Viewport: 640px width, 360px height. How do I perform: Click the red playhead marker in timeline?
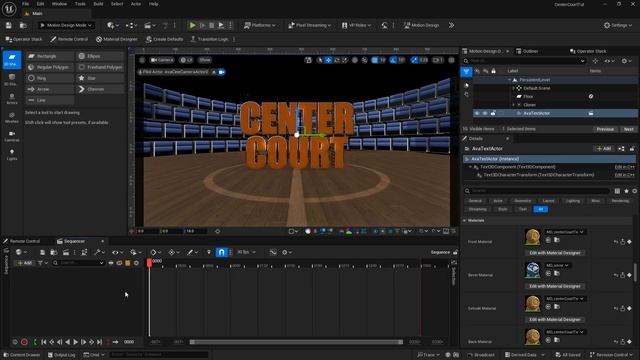point(149,262)
